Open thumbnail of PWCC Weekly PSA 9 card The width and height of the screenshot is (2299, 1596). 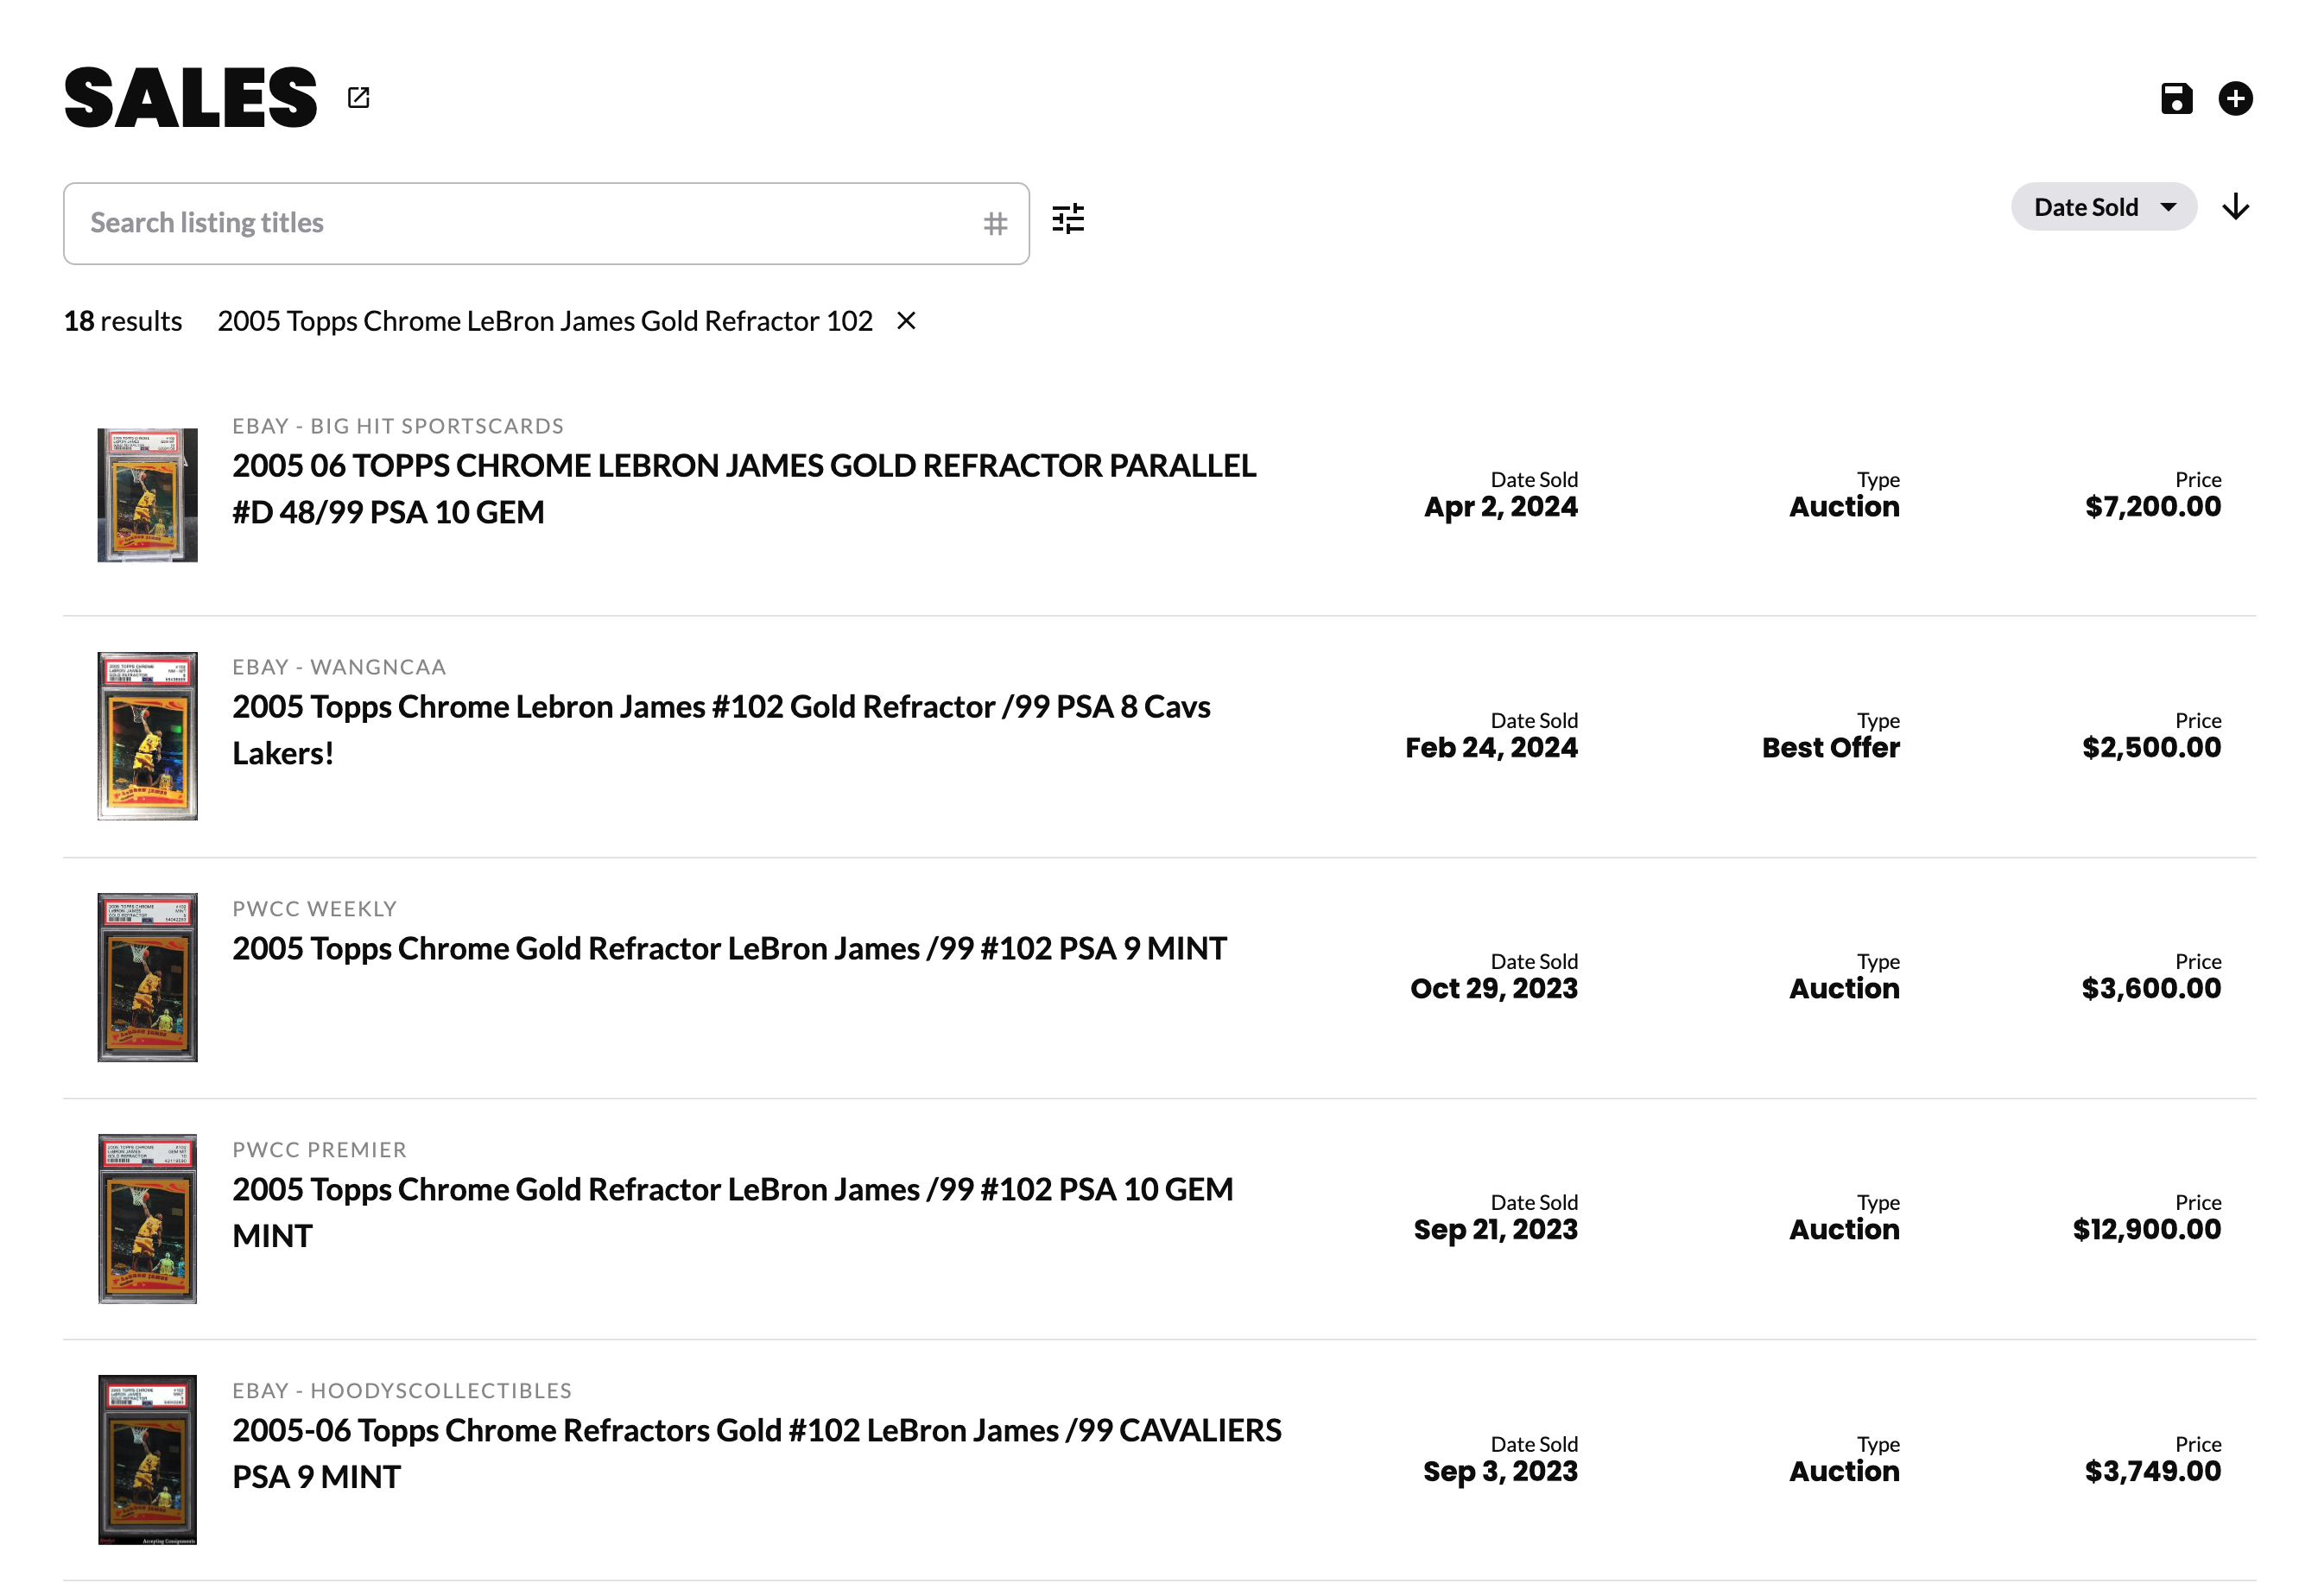click(147, 977)
